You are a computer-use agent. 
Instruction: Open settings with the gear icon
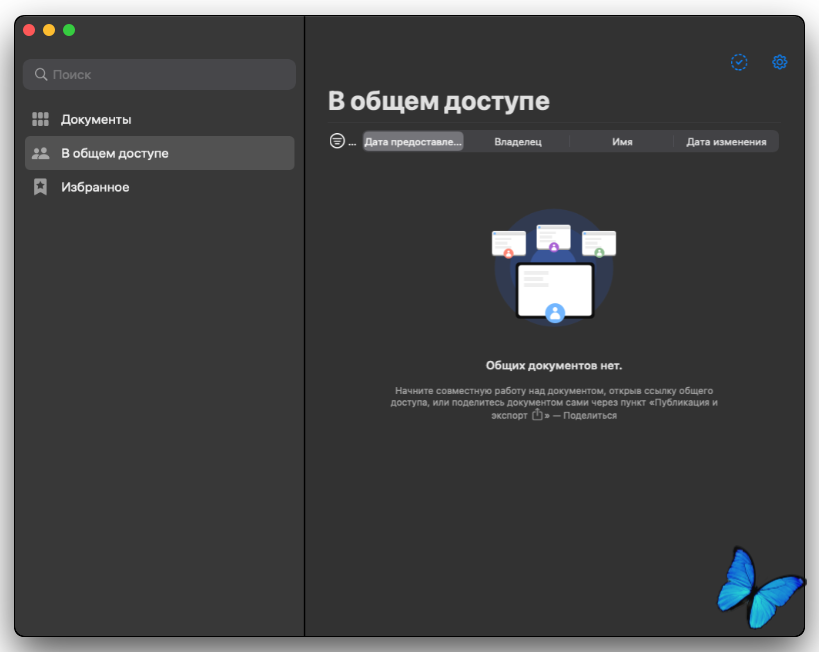pyautogui.click(x=780, y=62)
